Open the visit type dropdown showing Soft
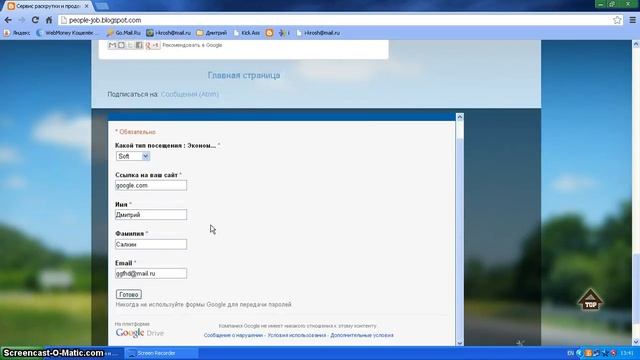 133,156
